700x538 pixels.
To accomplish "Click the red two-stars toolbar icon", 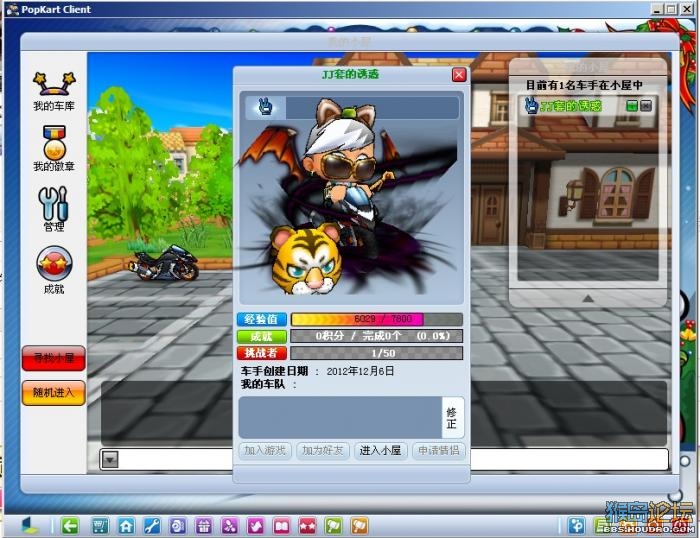I will (308, 526).
